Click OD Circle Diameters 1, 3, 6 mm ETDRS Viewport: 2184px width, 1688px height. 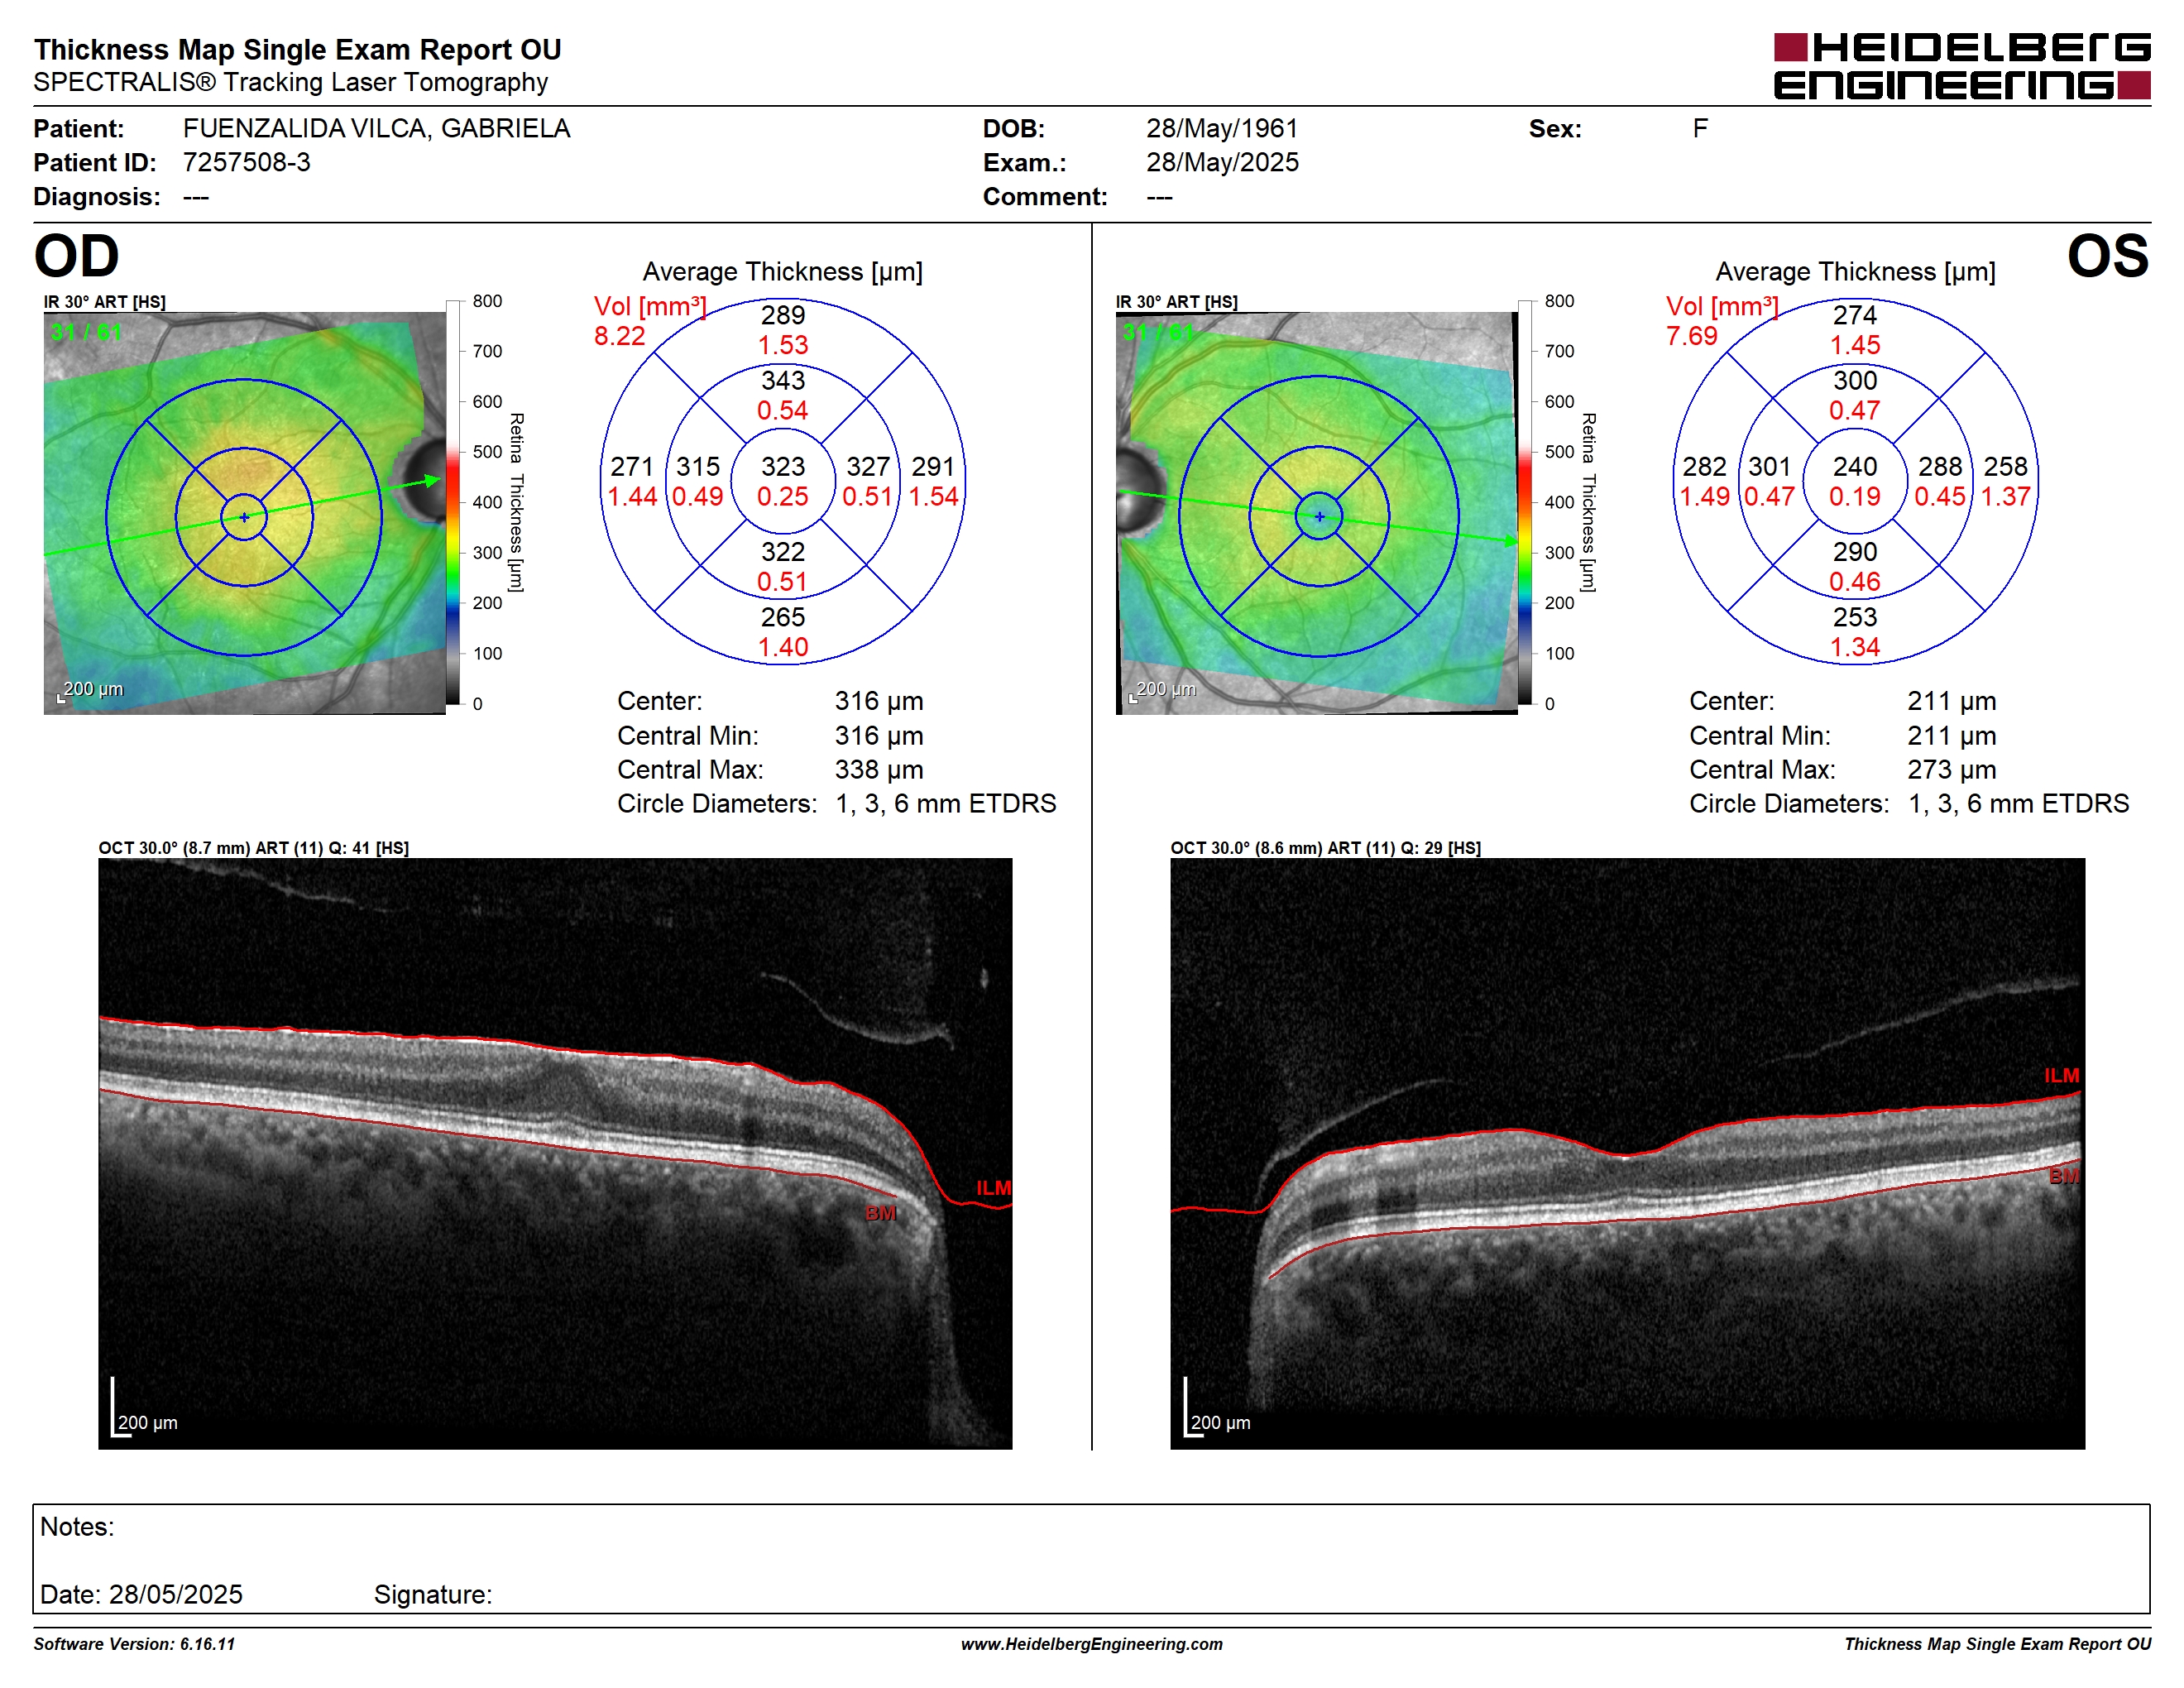pyautogui.click(x=946, y=803)
